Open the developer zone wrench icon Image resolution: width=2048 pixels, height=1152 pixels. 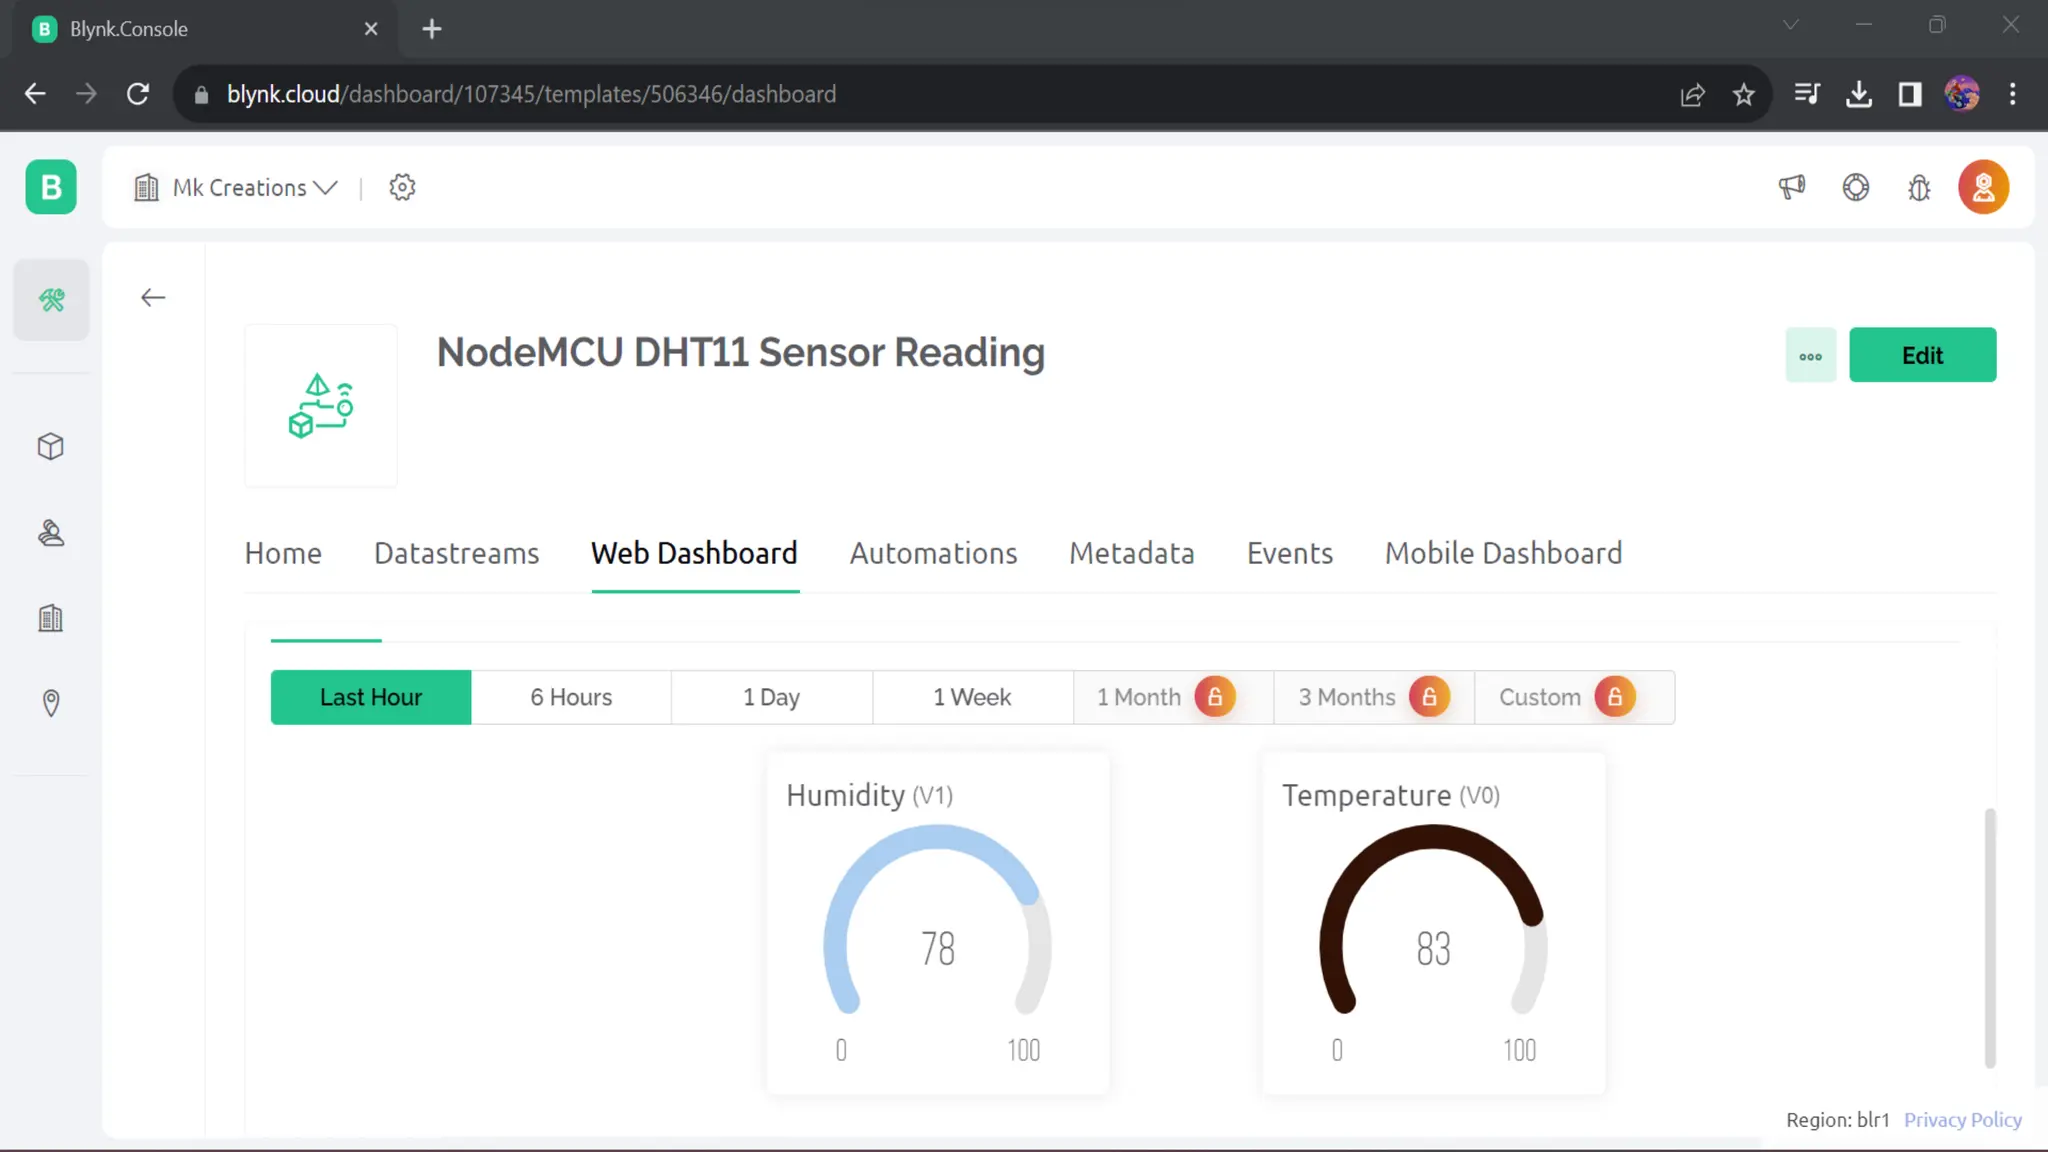pyautogui.click(x=51, y=300)
